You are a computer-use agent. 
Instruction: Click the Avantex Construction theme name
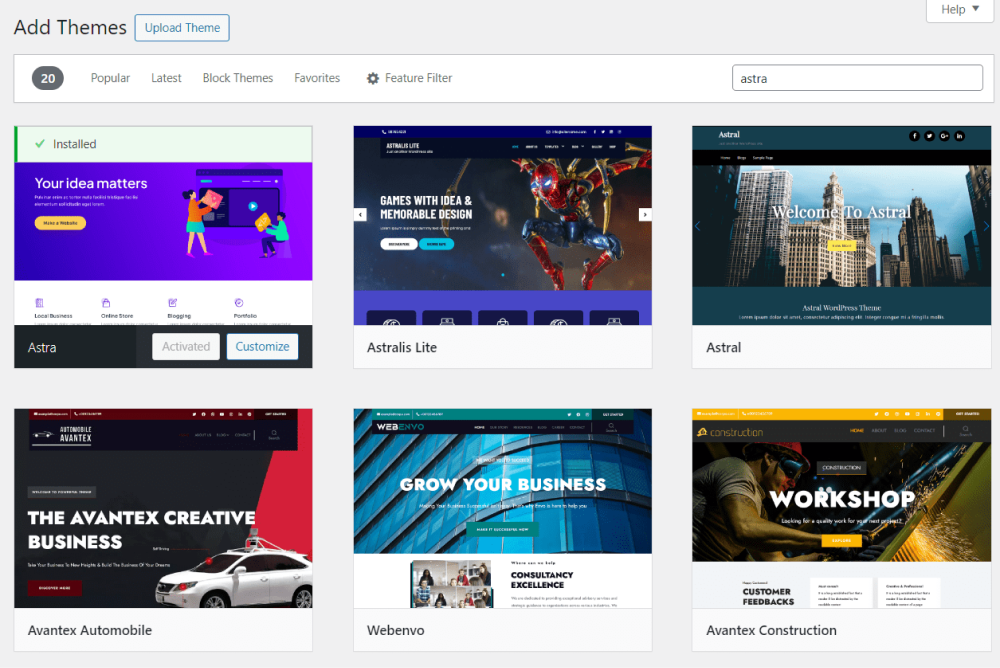click(771, 630)
